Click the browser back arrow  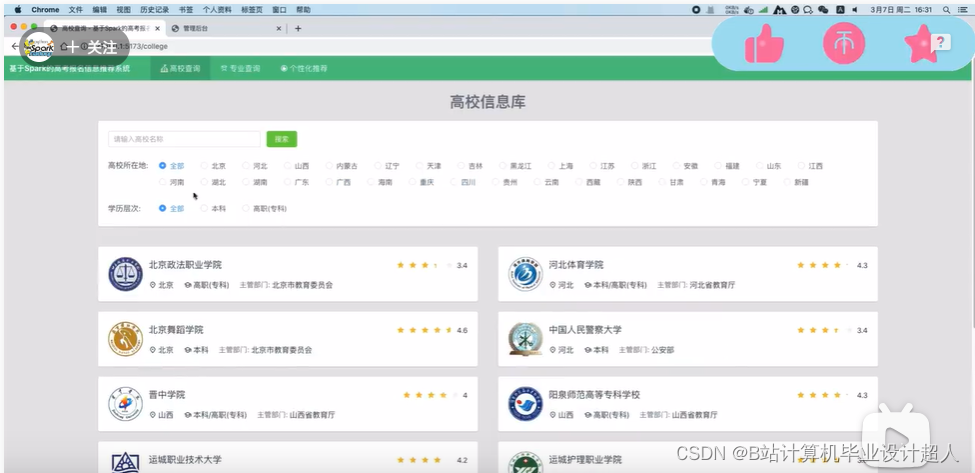[x=15, y=47]
